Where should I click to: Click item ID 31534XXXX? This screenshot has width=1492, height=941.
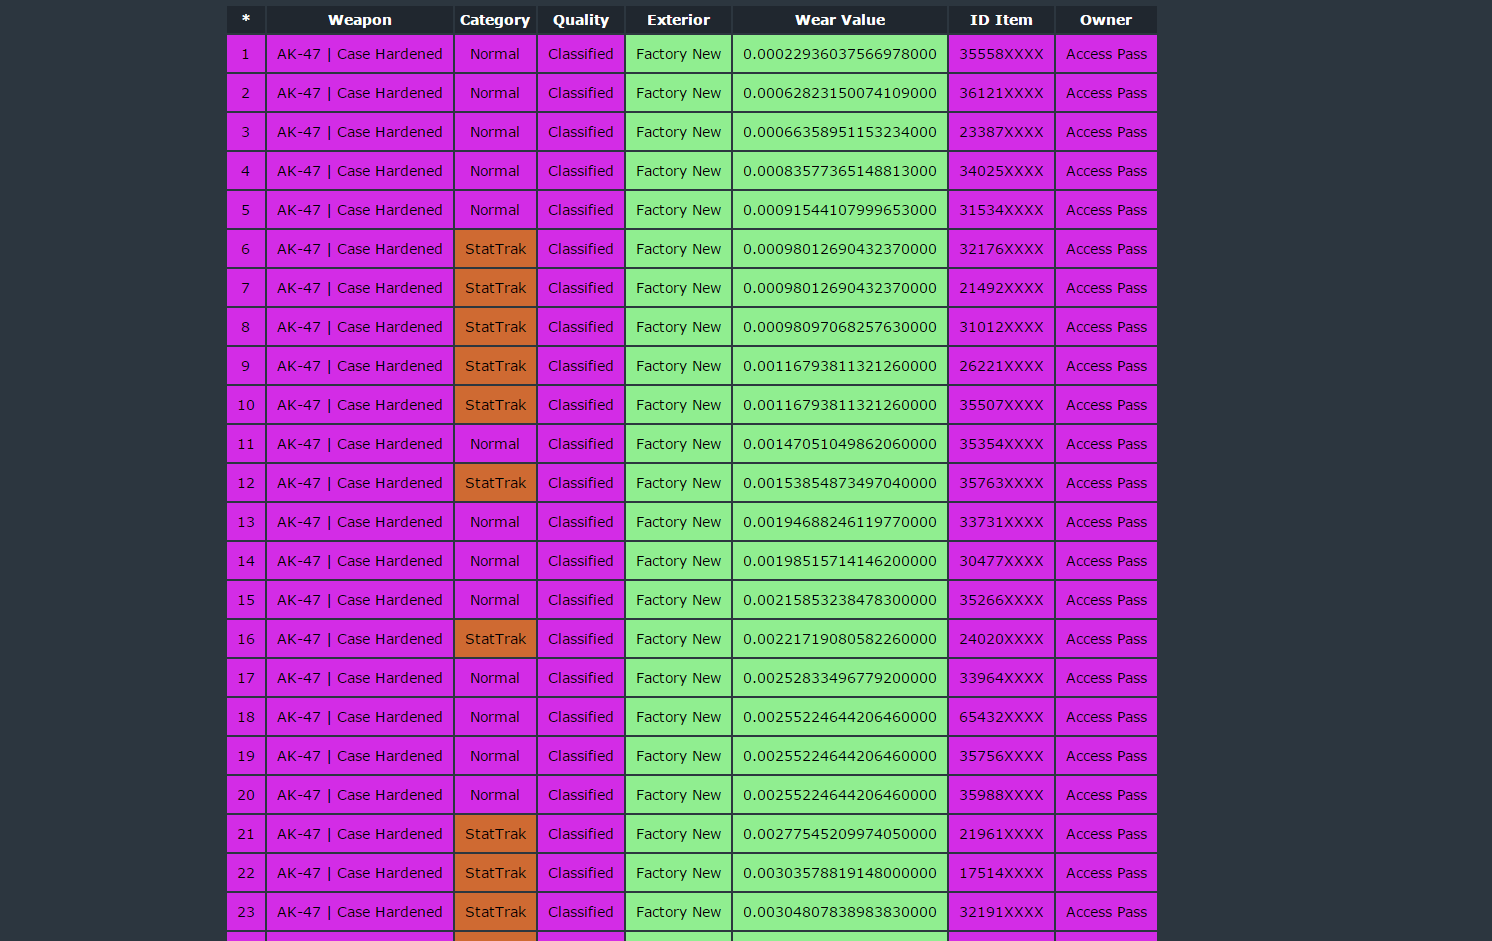pyautogui.click(x=1001, y=210)
